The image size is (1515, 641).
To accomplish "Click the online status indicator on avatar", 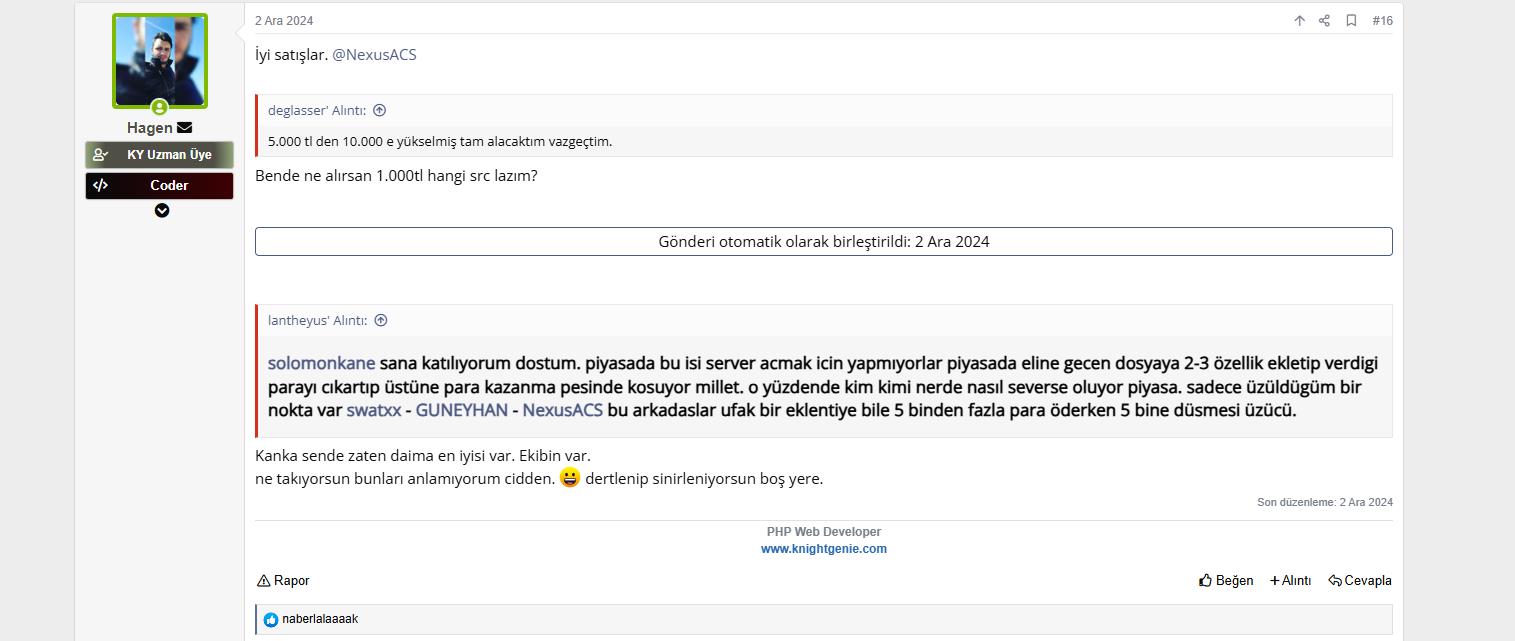I will (159, 107).
